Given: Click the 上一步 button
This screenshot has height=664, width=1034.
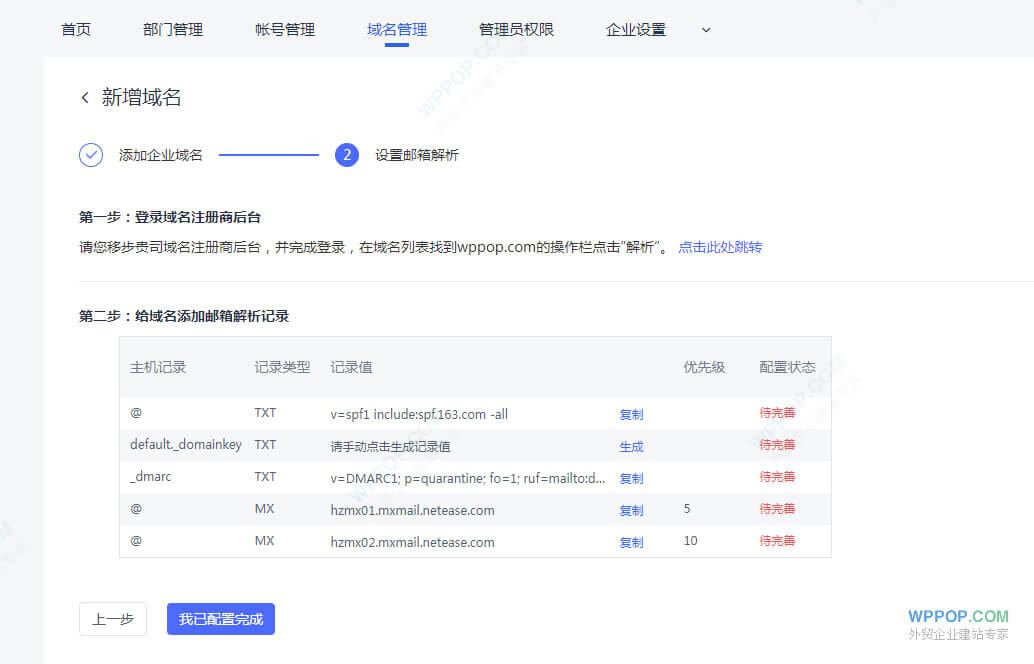Looking at the screenshot, I should (x=112, y=619).
